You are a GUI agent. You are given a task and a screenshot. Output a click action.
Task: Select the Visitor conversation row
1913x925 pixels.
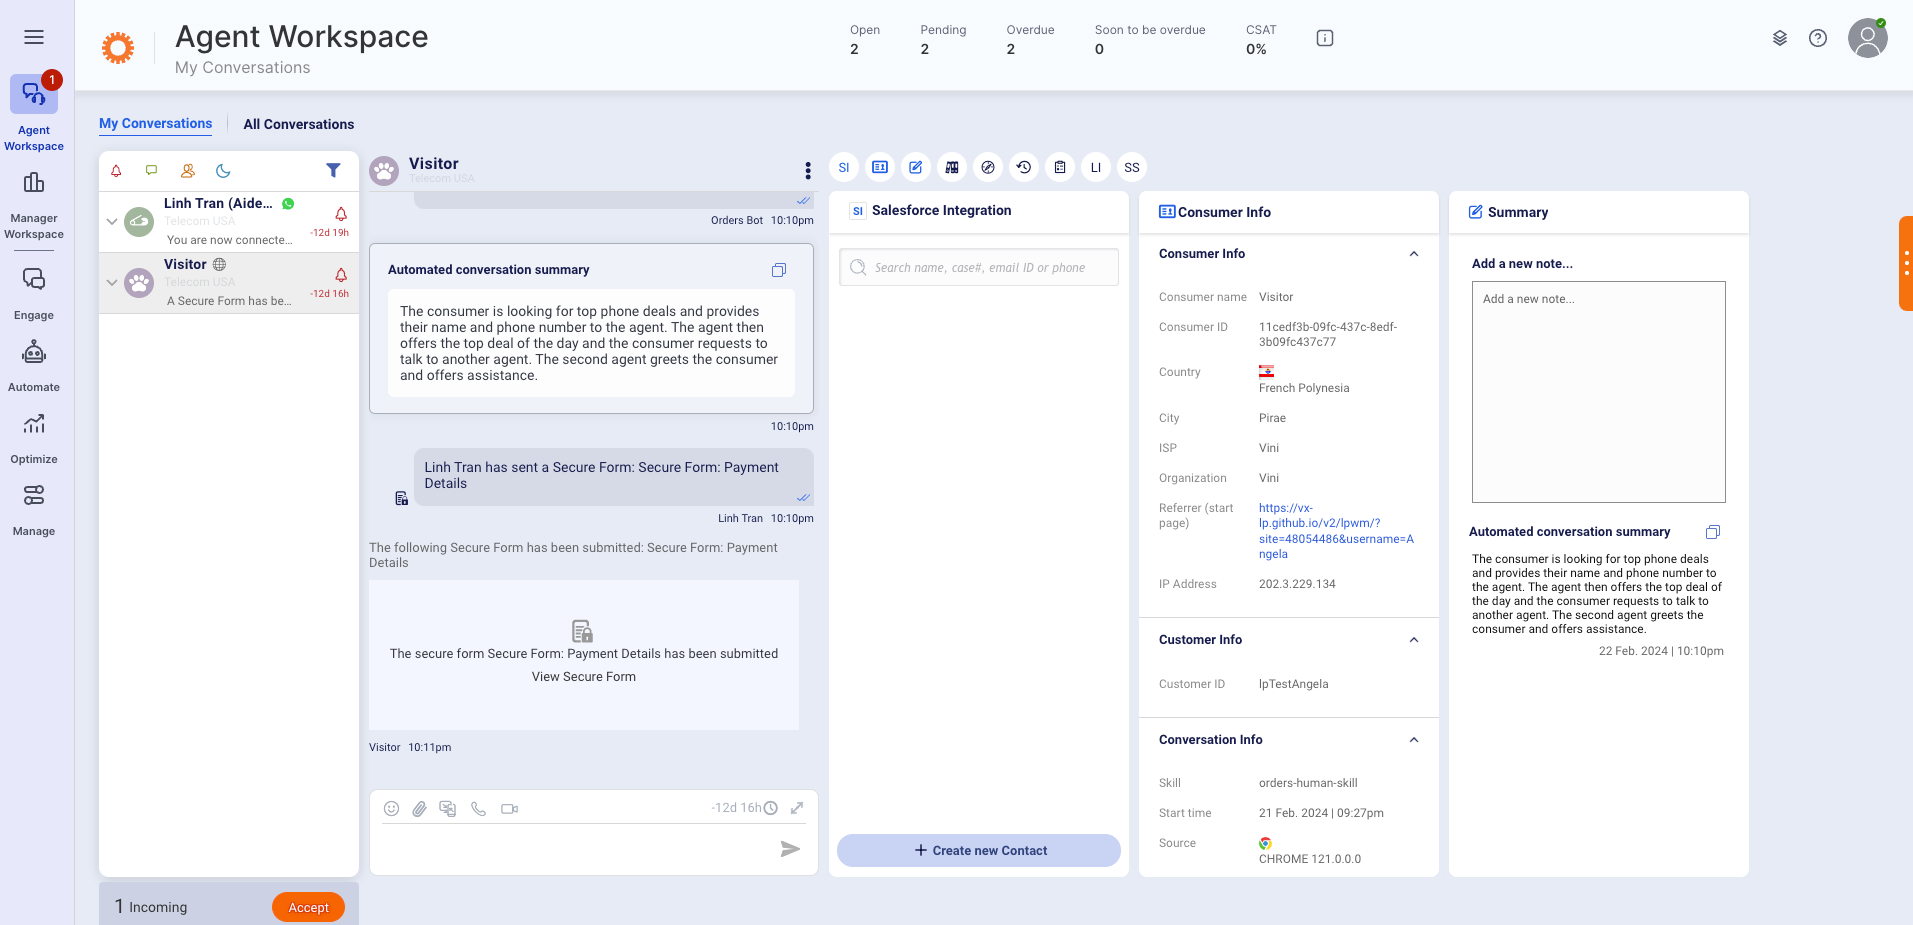click(x=229, y=283)
